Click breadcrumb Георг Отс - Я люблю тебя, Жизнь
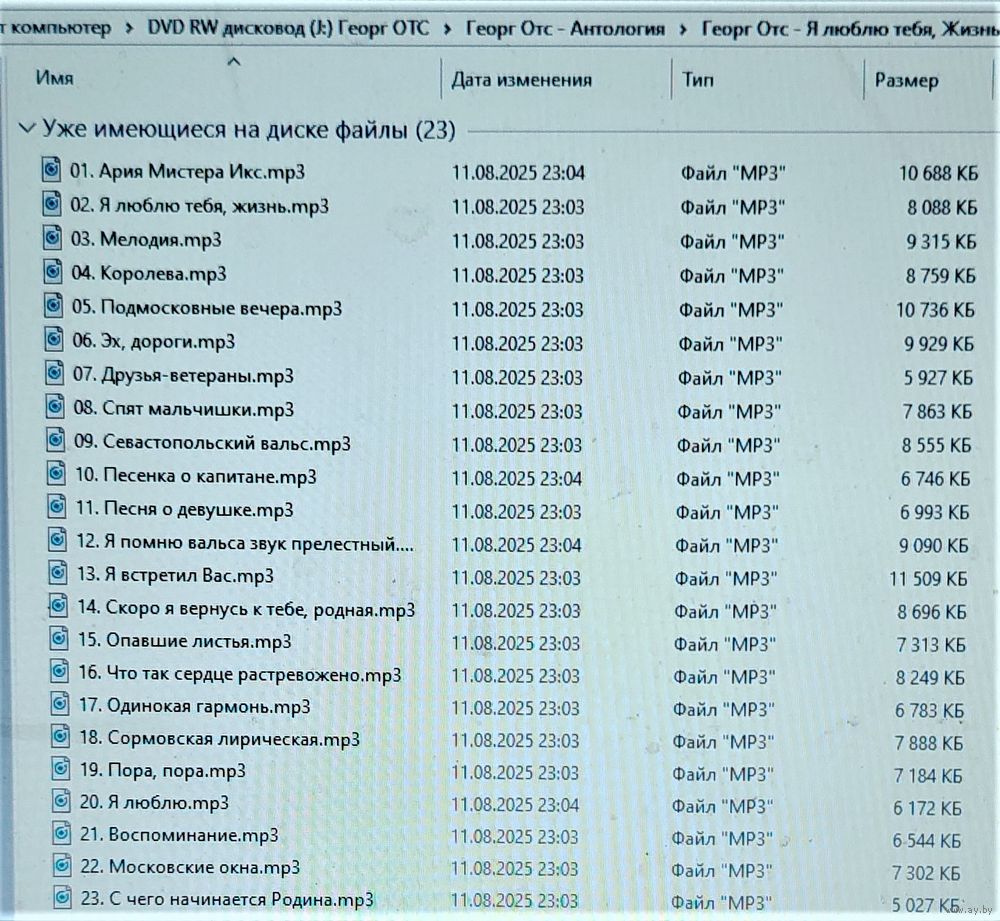Viewport: 1000px width, 921px height. coord(850,29)
